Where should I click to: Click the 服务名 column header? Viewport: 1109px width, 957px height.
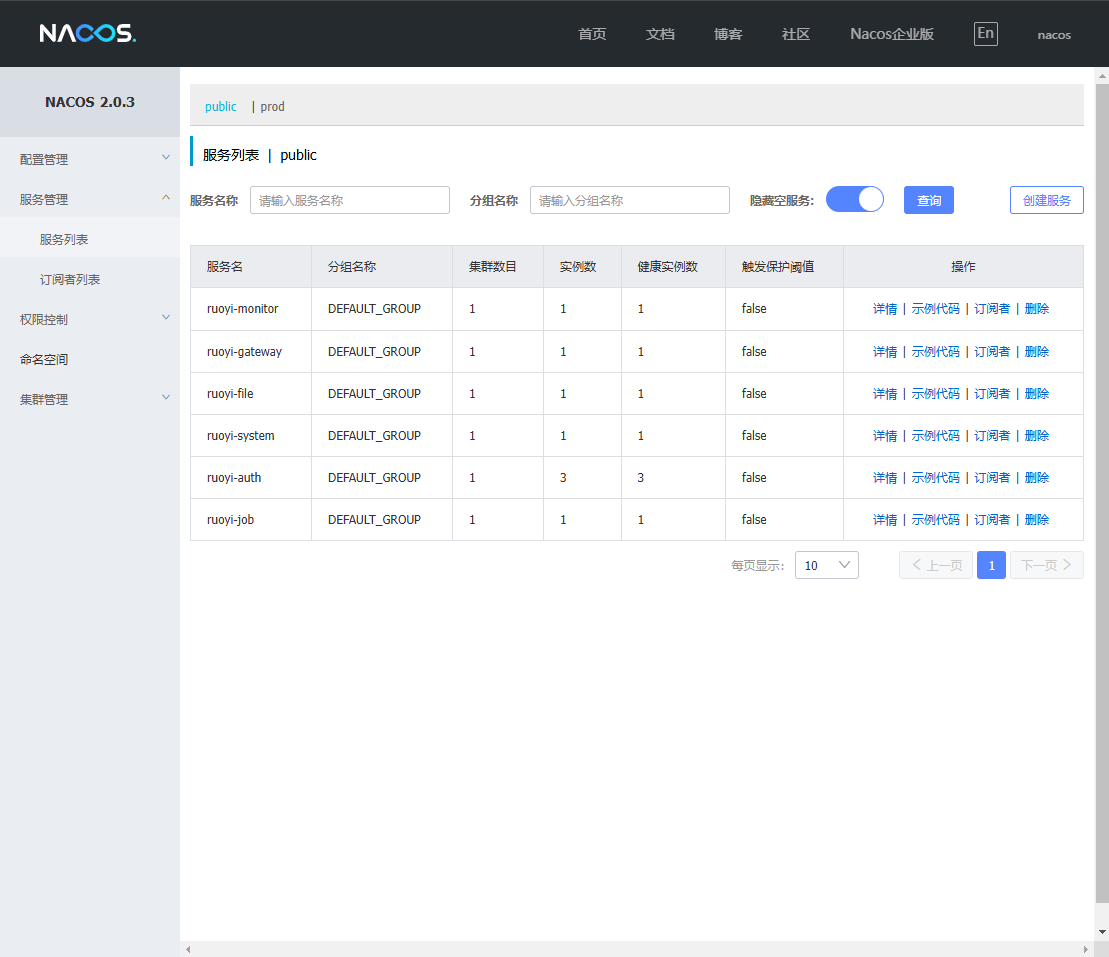250,267
